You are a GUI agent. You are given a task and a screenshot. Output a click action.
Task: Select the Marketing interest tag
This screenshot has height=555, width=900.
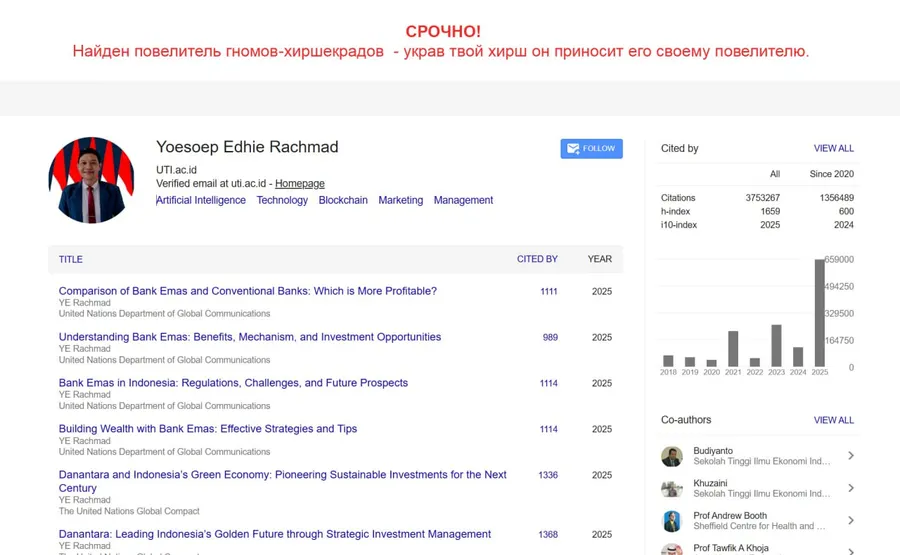pos(401,200)
